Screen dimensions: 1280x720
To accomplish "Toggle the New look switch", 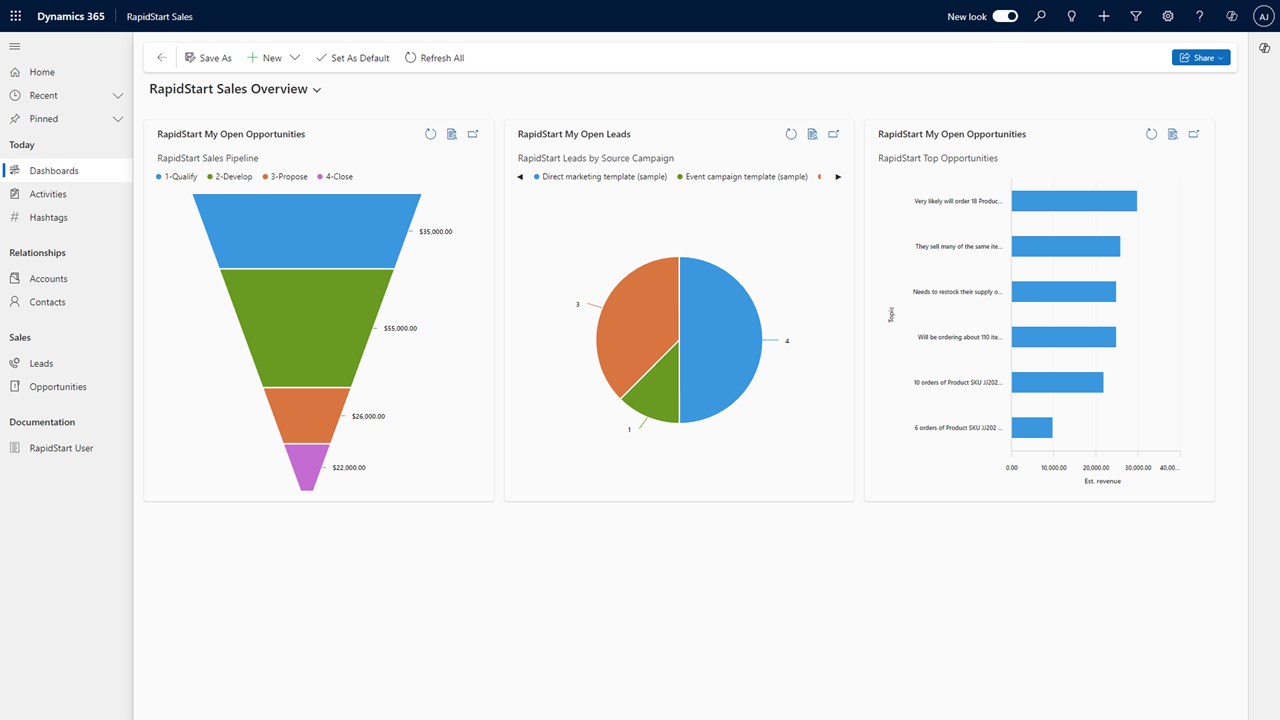I will 1005,16.
